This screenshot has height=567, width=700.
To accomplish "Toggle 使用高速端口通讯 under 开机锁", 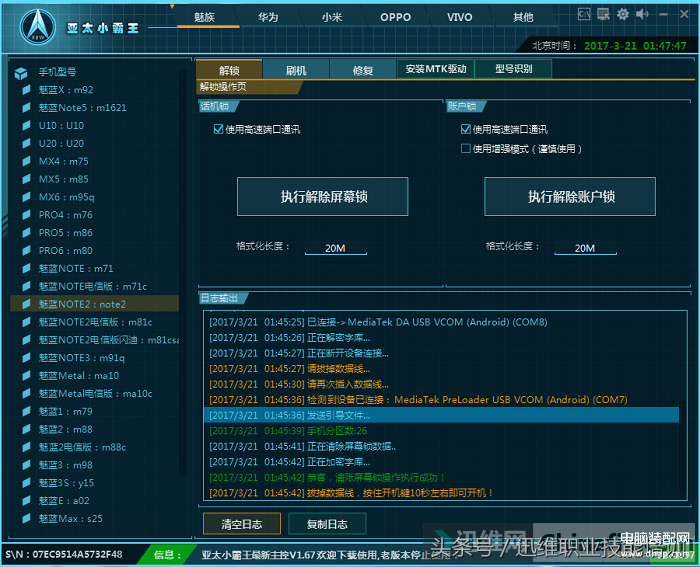I will click(x=219, y=129).
